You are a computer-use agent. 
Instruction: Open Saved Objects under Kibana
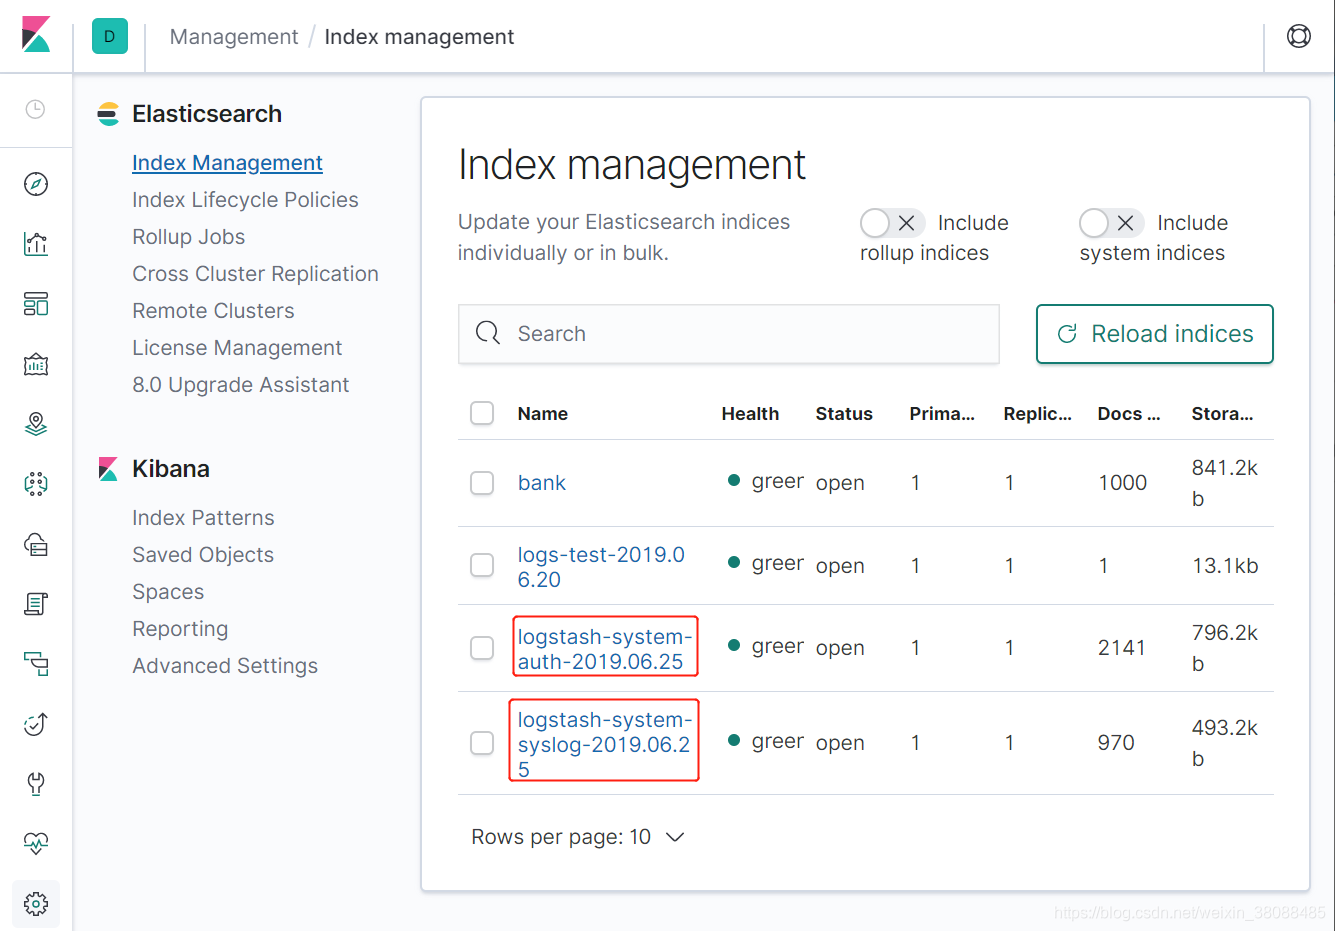pos(203,555)
